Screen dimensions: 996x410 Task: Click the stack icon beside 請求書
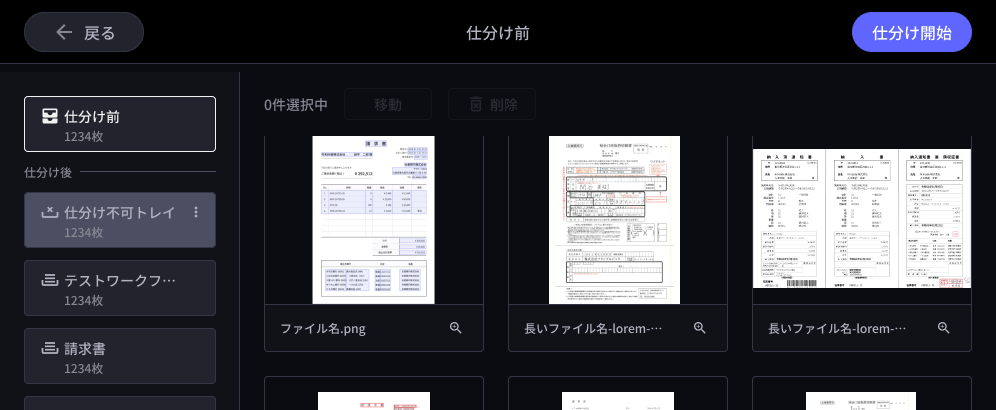tap(49, 348)
